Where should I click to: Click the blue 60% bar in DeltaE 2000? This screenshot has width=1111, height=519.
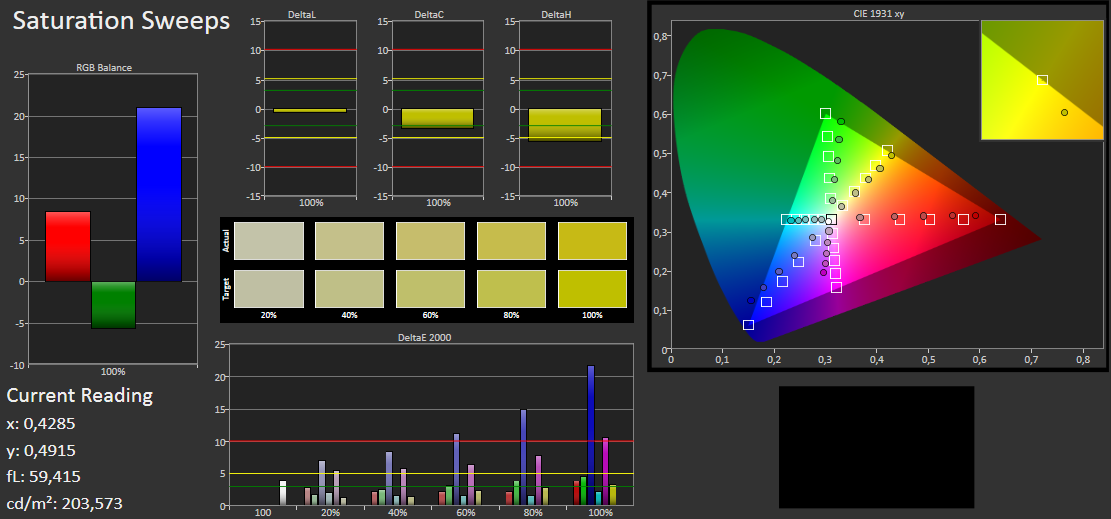[456, 469]
